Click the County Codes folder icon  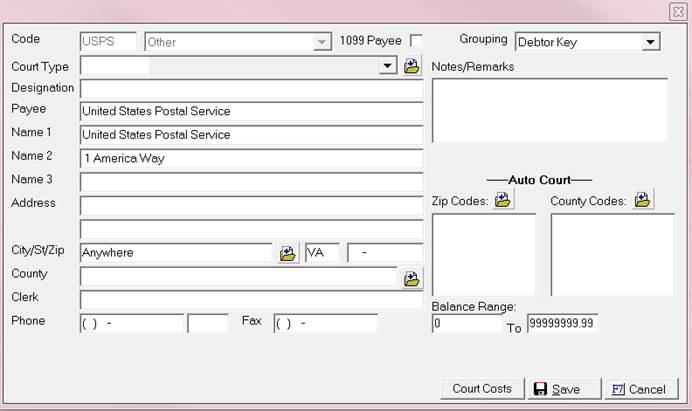(x=642, y=200)
